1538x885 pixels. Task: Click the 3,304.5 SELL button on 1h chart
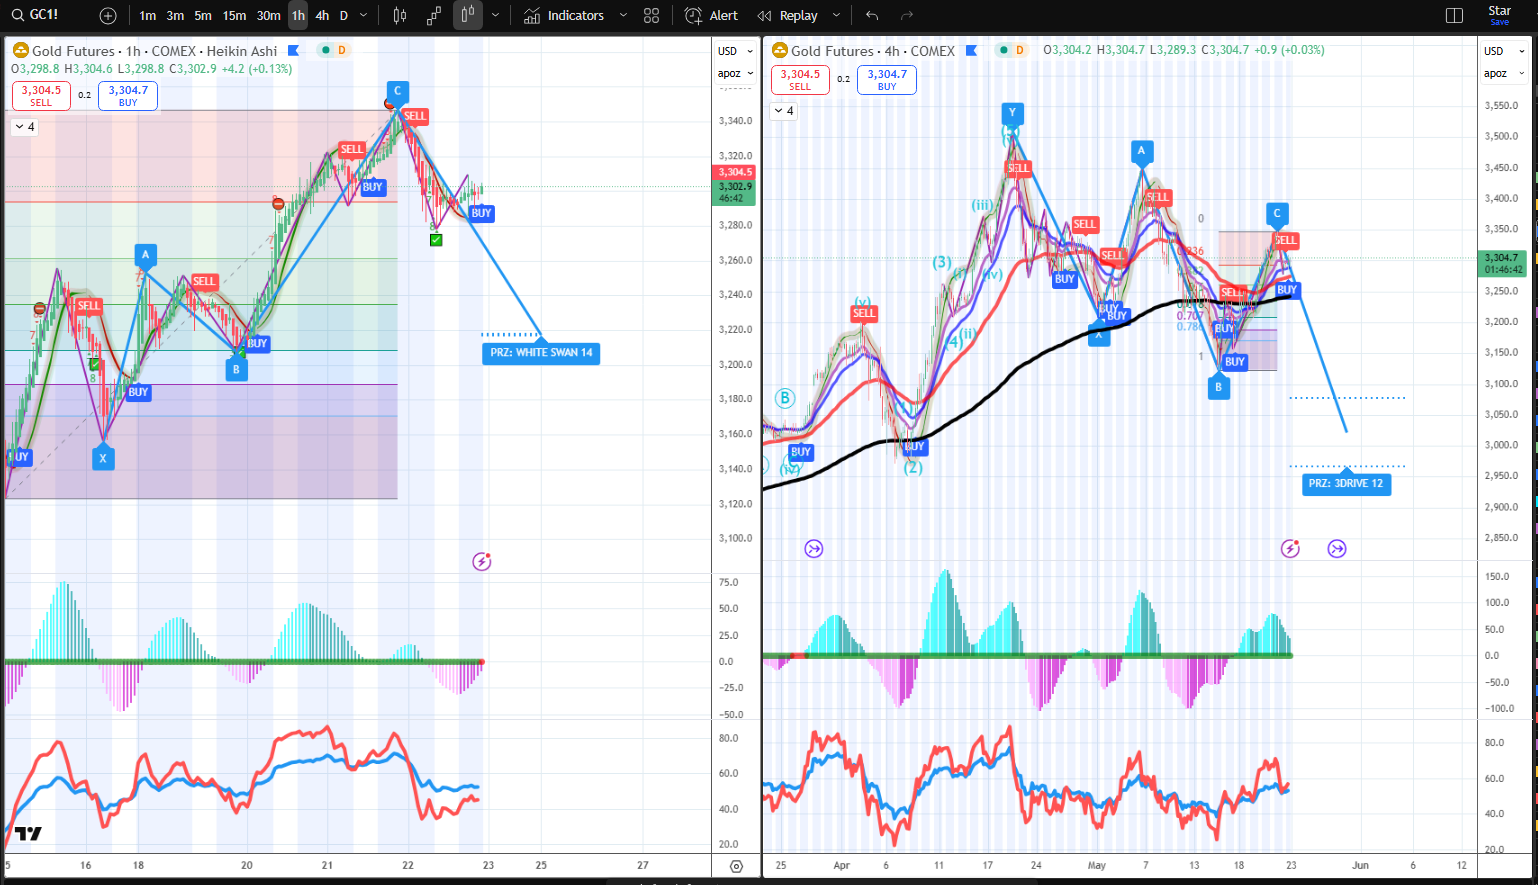coord(41,95)
